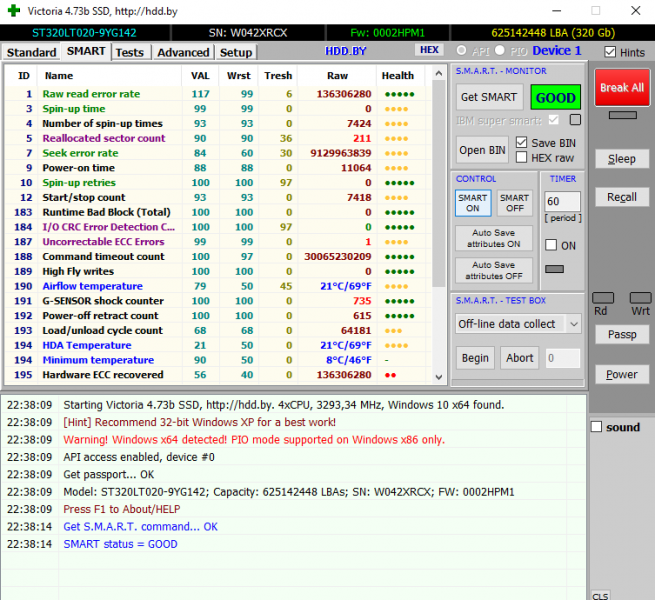Click the CLS clear log button
This screenshot has height=600, width=655.
pos(600,595)
